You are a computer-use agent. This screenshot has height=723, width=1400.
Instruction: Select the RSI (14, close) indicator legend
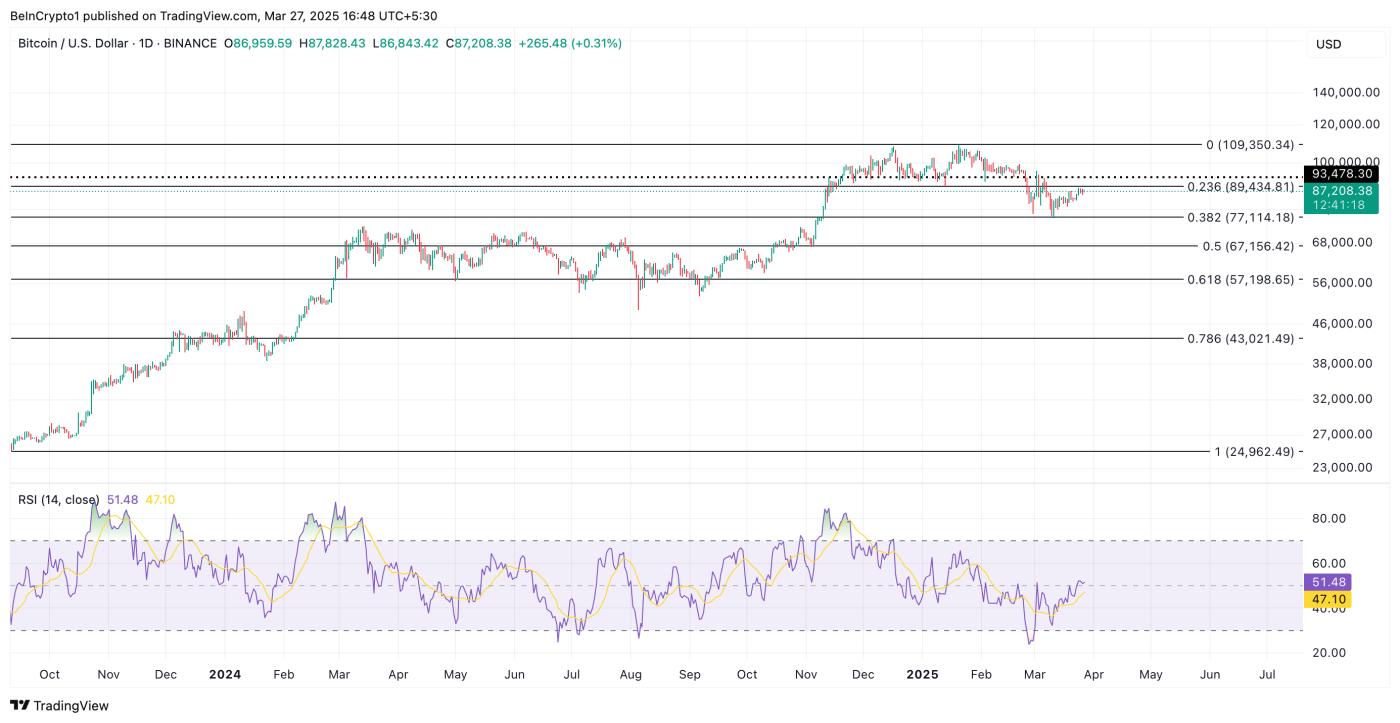pyautogui.click(x=58, y=499)
